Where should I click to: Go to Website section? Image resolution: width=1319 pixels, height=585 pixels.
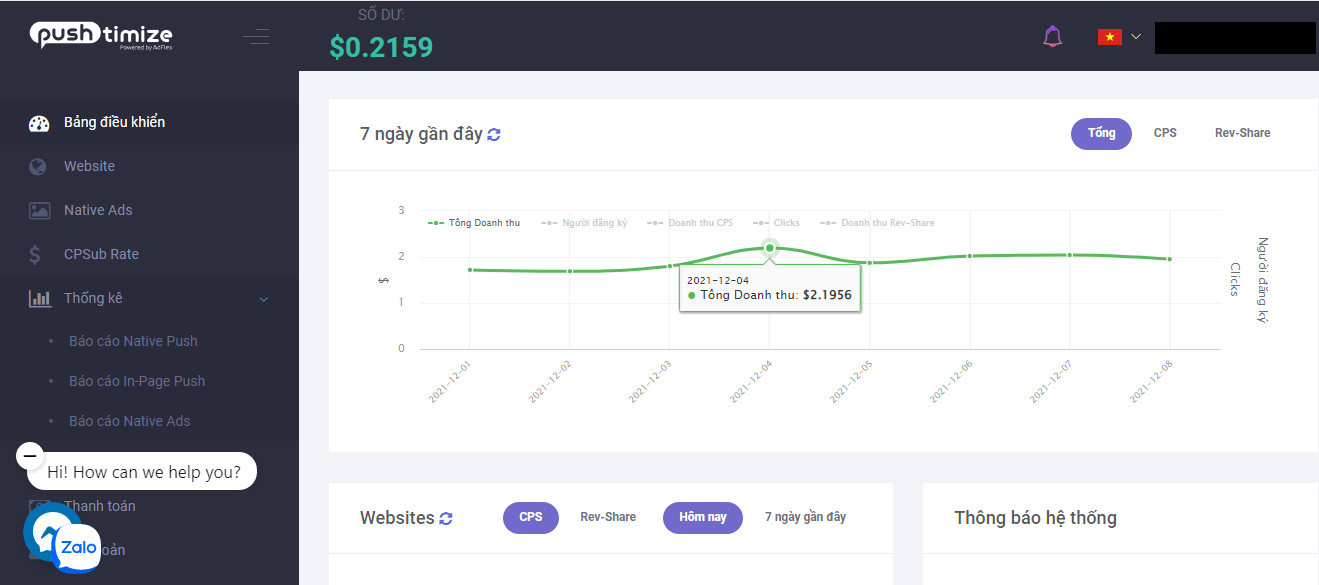point(89,166)
